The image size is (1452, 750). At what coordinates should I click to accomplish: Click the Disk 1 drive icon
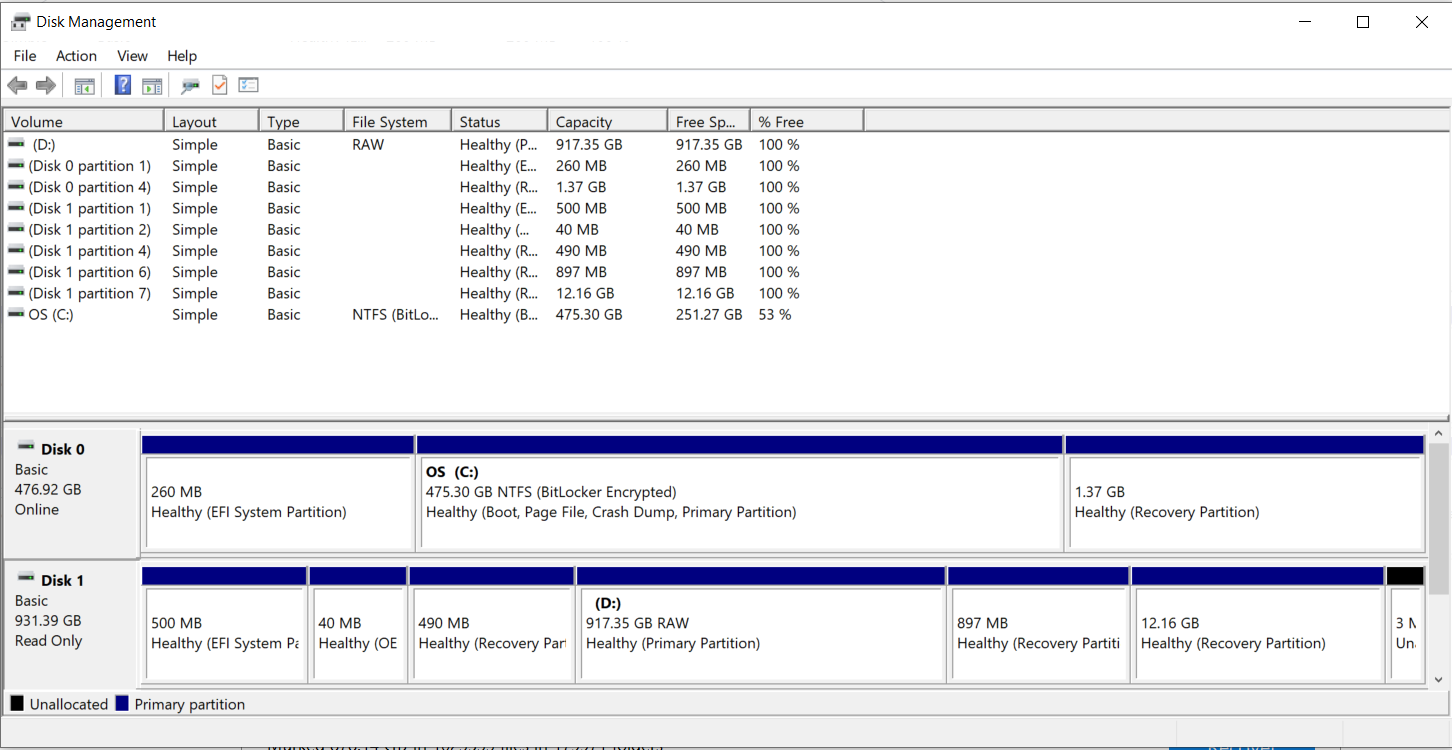(26, 578)
